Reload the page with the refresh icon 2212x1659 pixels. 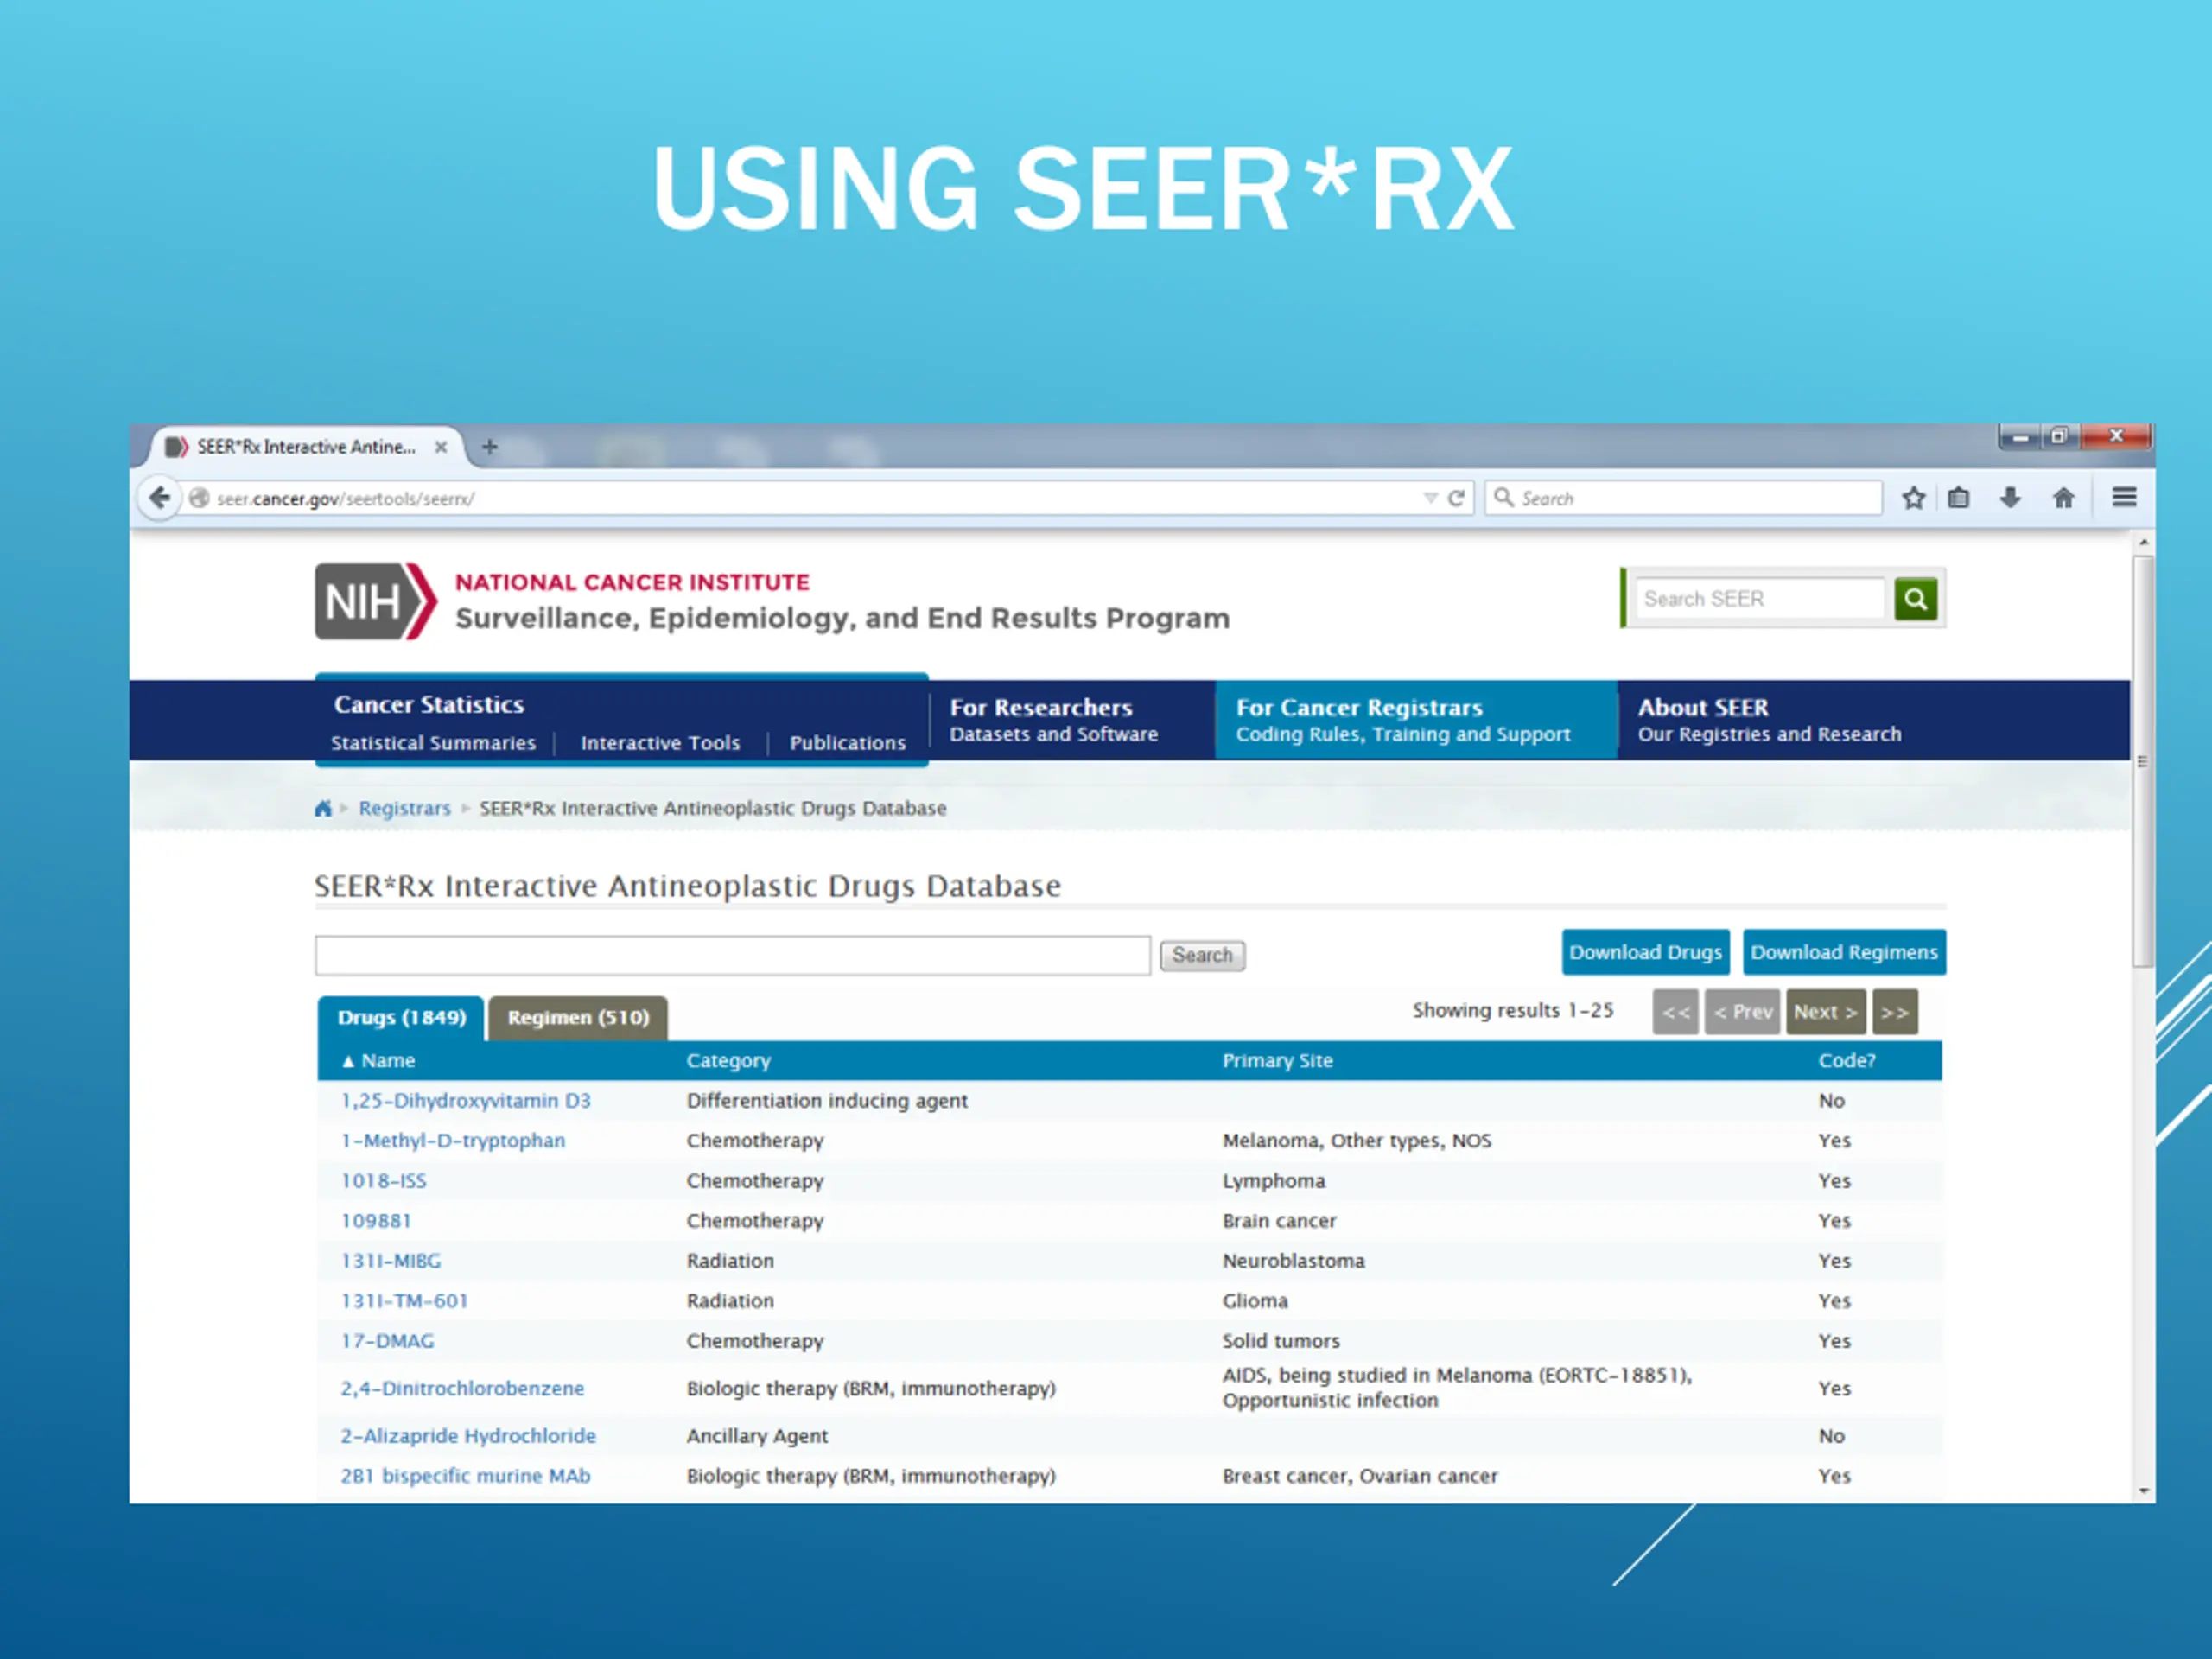pos(1457,498)
